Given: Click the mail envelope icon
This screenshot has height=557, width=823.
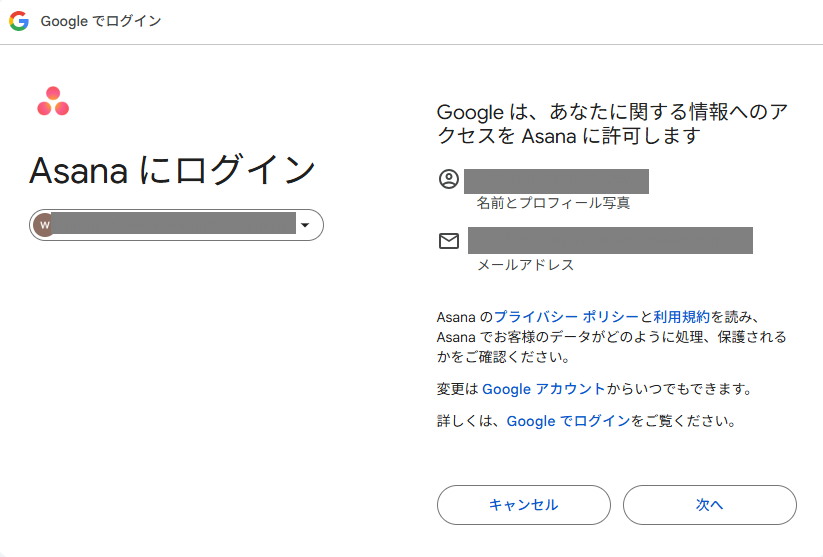Looking at the screenshot, I should click(449, 241).
